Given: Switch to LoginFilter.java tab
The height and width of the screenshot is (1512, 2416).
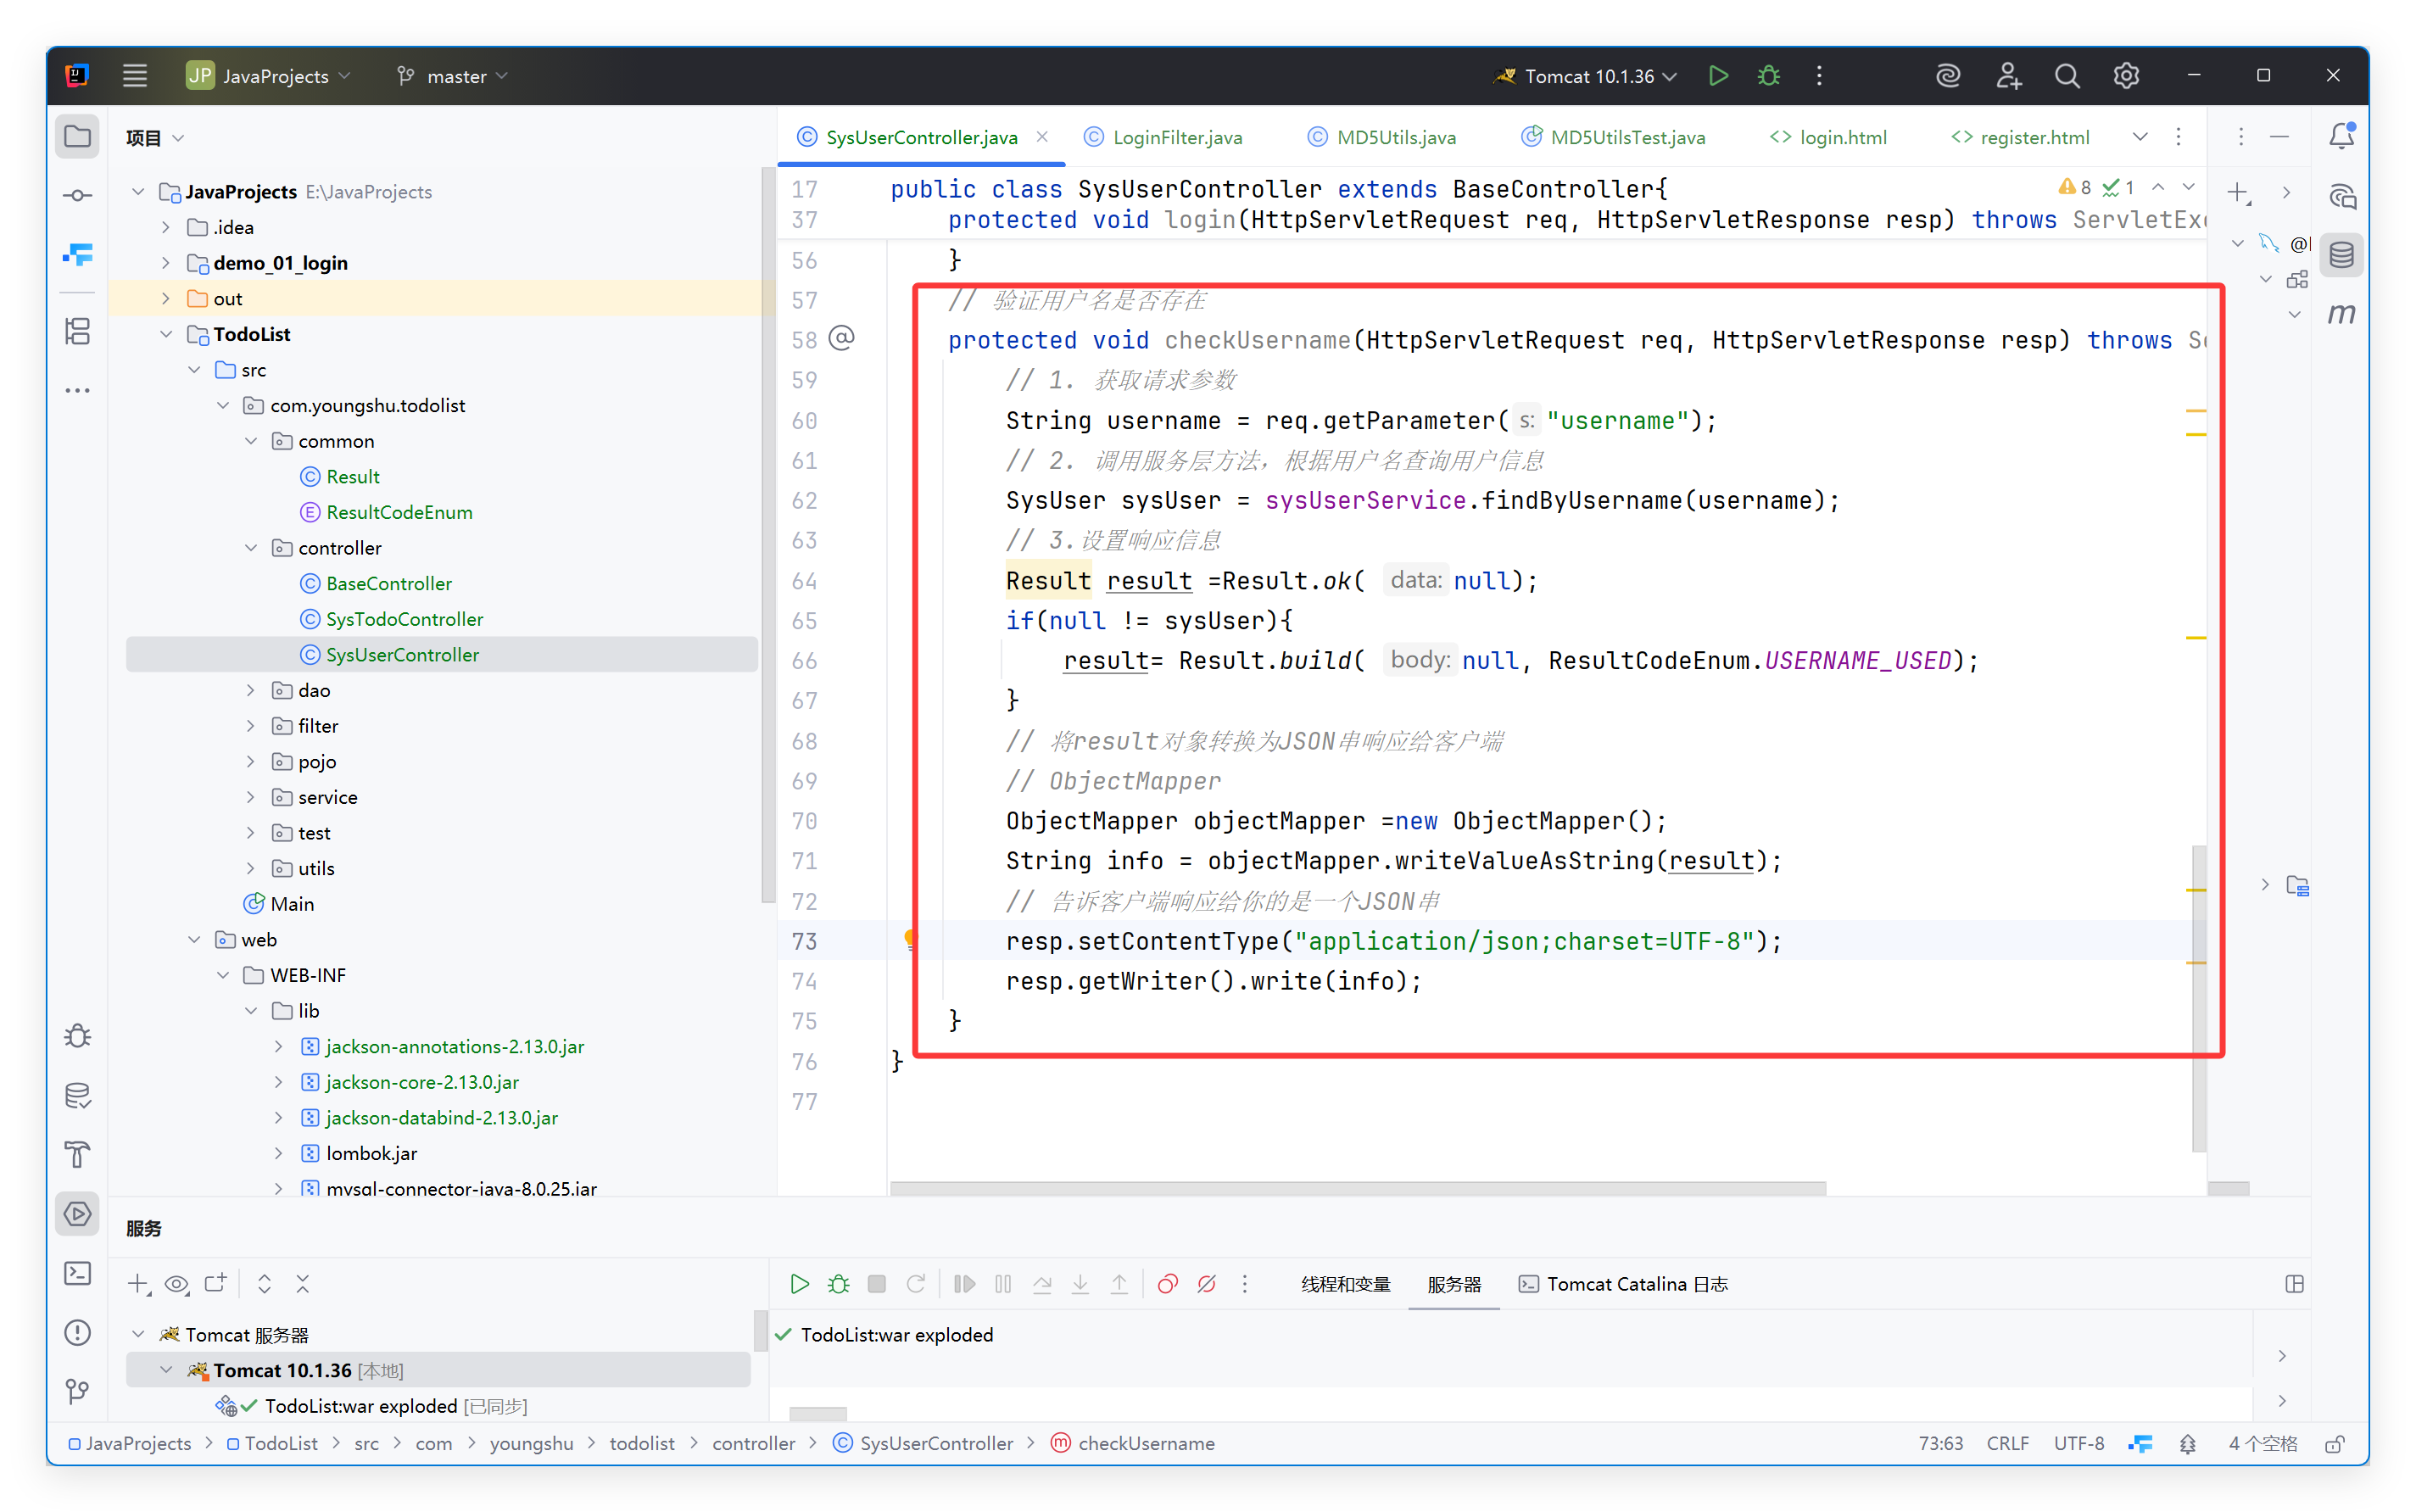Looking at the screenshot, I should (x=1164, y=137).
